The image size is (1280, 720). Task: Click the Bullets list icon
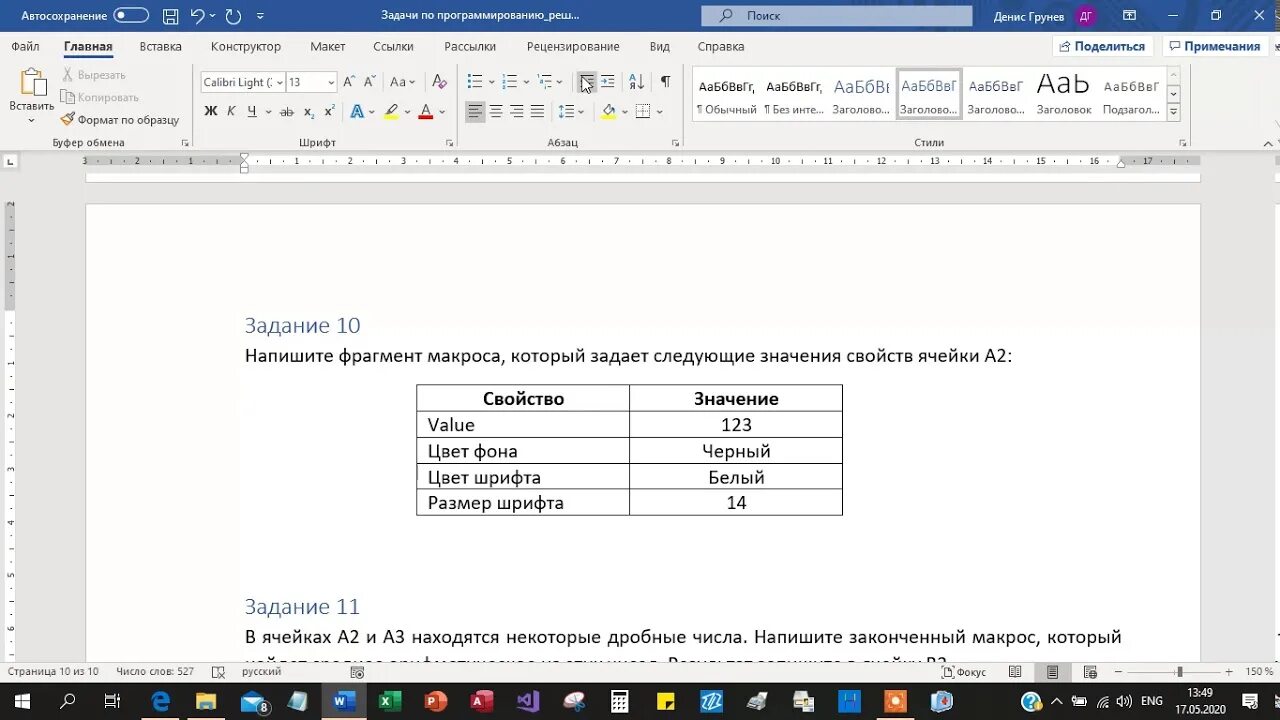coord(475,82)
